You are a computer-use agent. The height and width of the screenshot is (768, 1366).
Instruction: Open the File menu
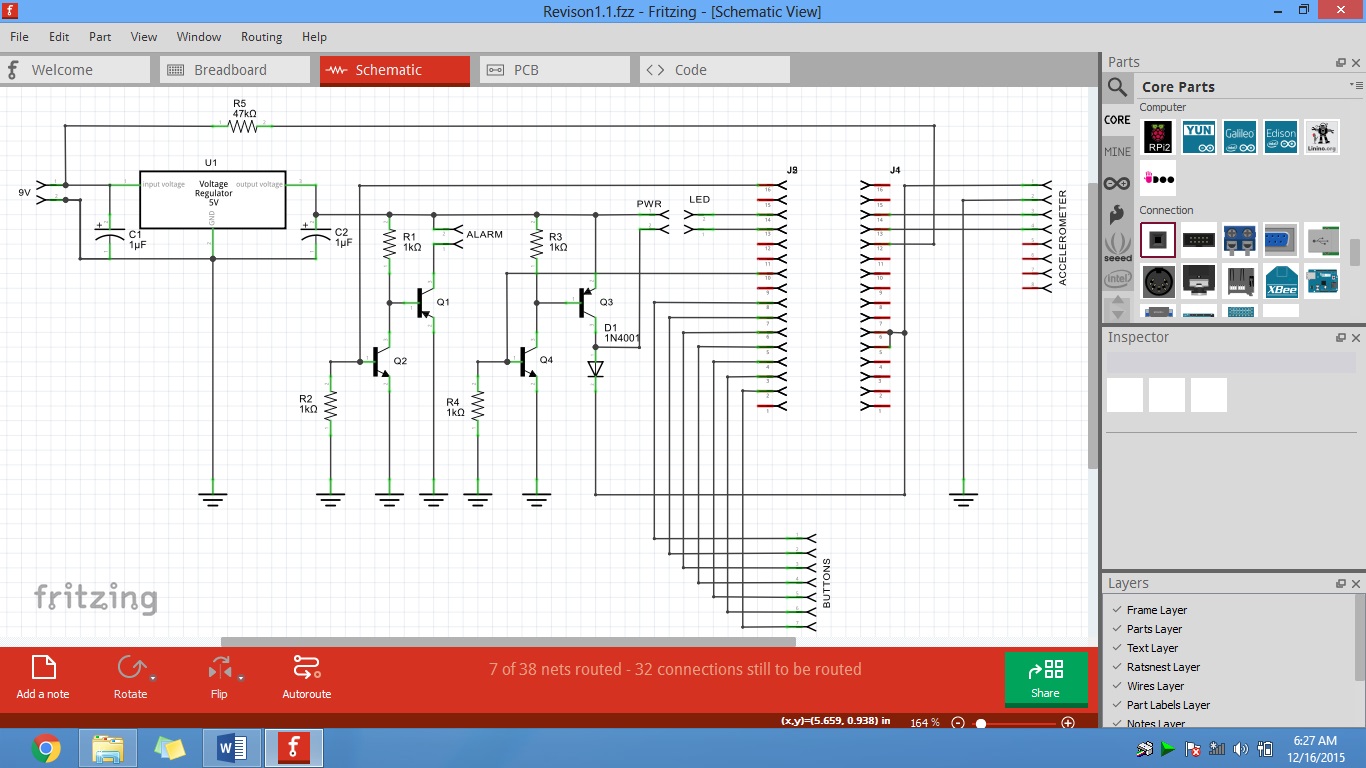pyautogui.click(x=19, y=37)
